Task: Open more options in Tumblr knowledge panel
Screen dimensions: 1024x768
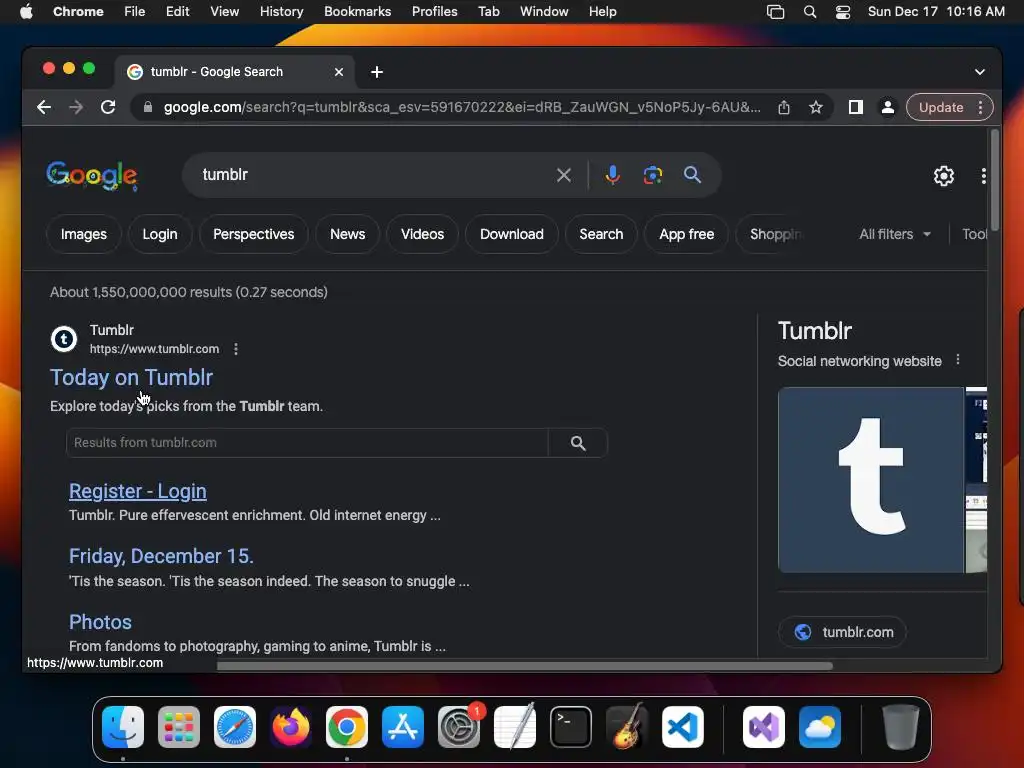Action: click(958, 360)
